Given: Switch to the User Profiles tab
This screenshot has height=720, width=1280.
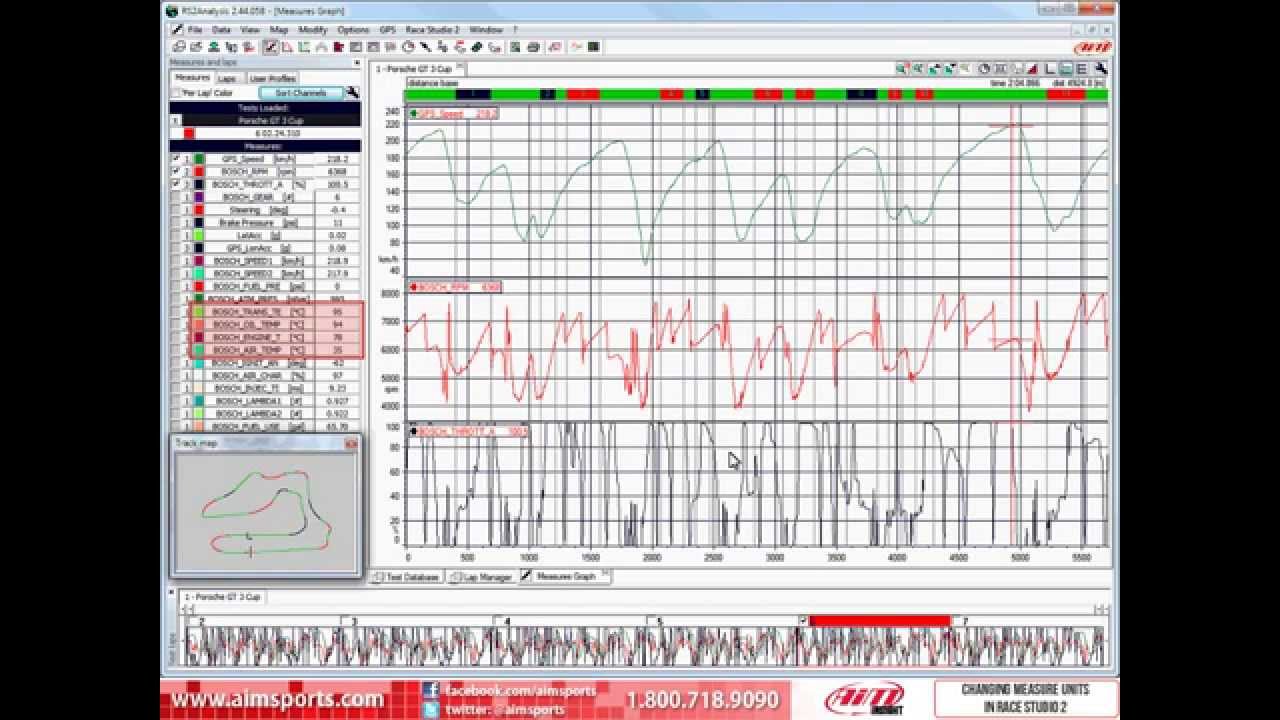Looking at the screenshot, I should [x=272, y=78].
